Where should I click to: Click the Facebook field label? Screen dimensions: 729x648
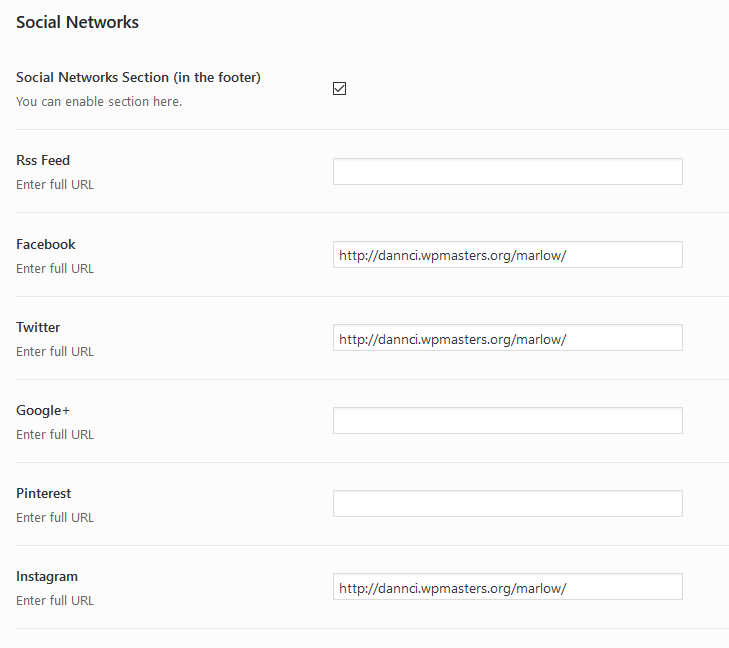[x=46, y=244]
